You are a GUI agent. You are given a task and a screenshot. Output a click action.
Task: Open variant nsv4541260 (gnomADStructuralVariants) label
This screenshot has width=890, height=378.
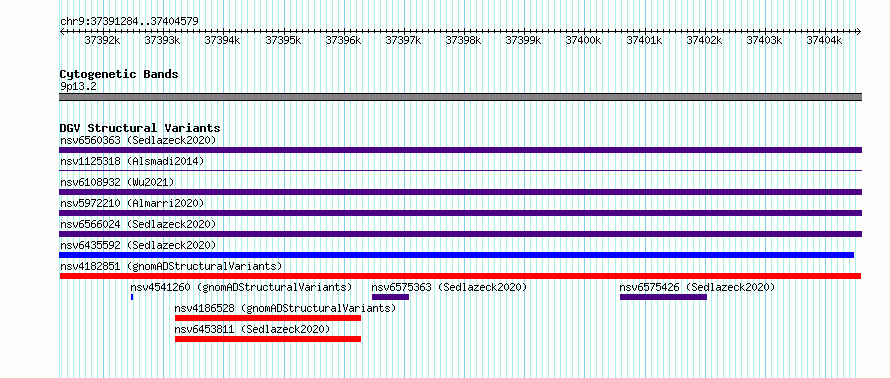pyautogui.click(x=241, y=287)
